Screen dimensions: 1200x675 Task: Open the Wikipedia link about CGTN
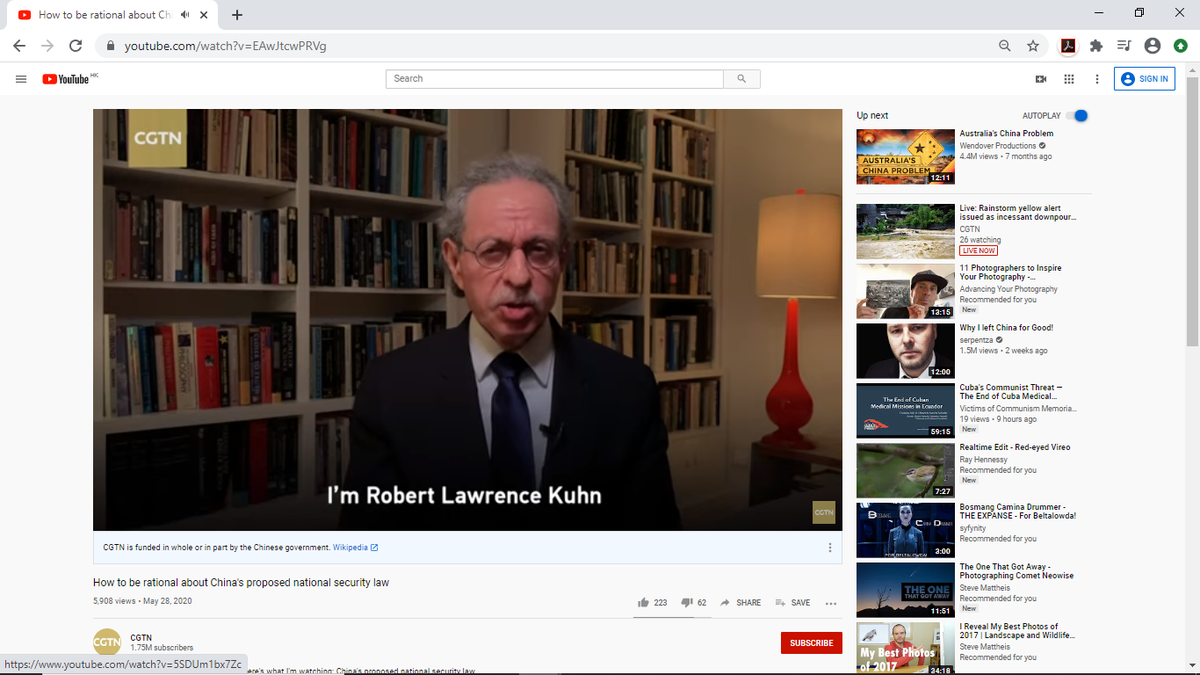point(354,547)
